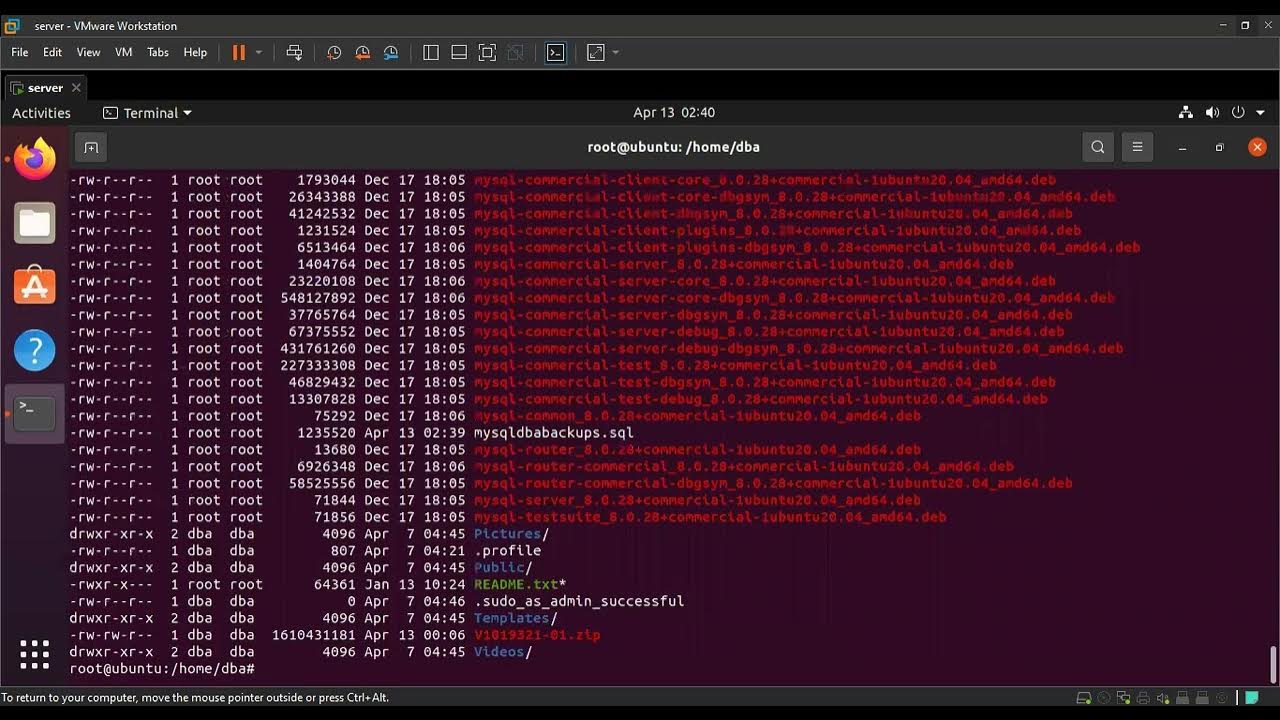Expand the stretch guest dropdown arrow
This screenshot has width=1280, height=720.
coord(616,52)
